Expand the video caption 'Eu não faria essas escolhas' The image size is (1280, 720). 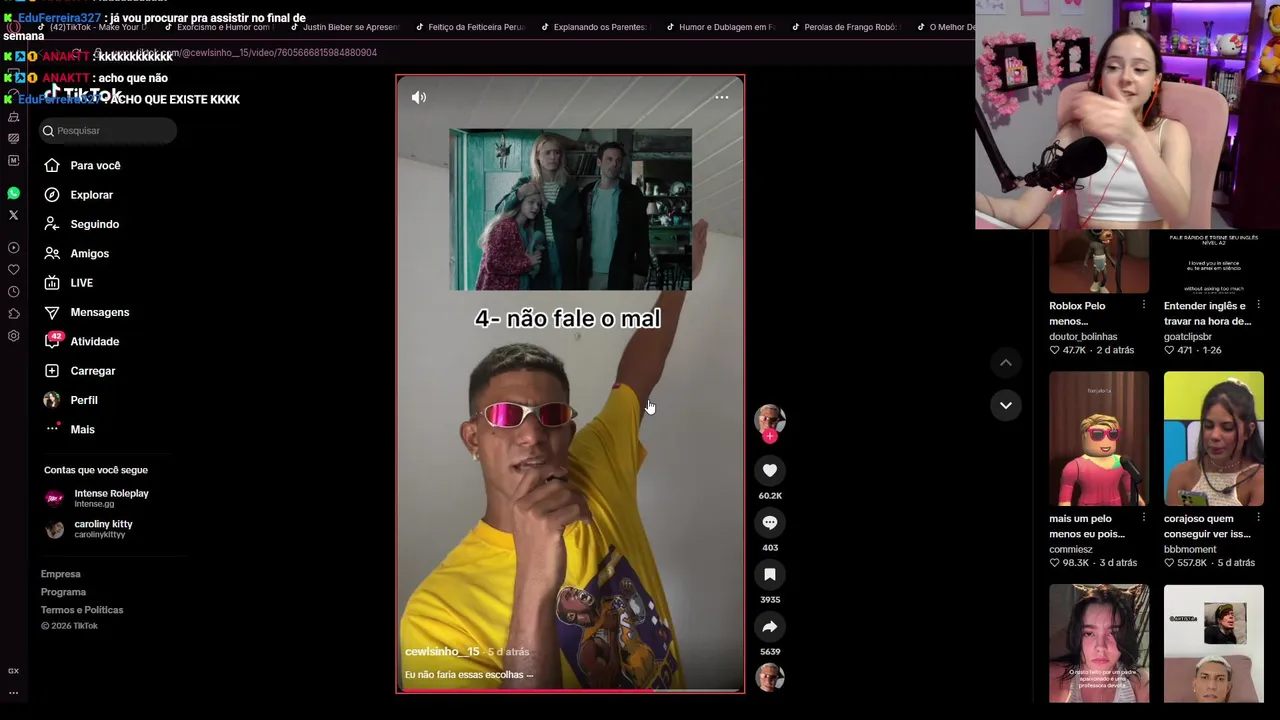coord(469,675)
